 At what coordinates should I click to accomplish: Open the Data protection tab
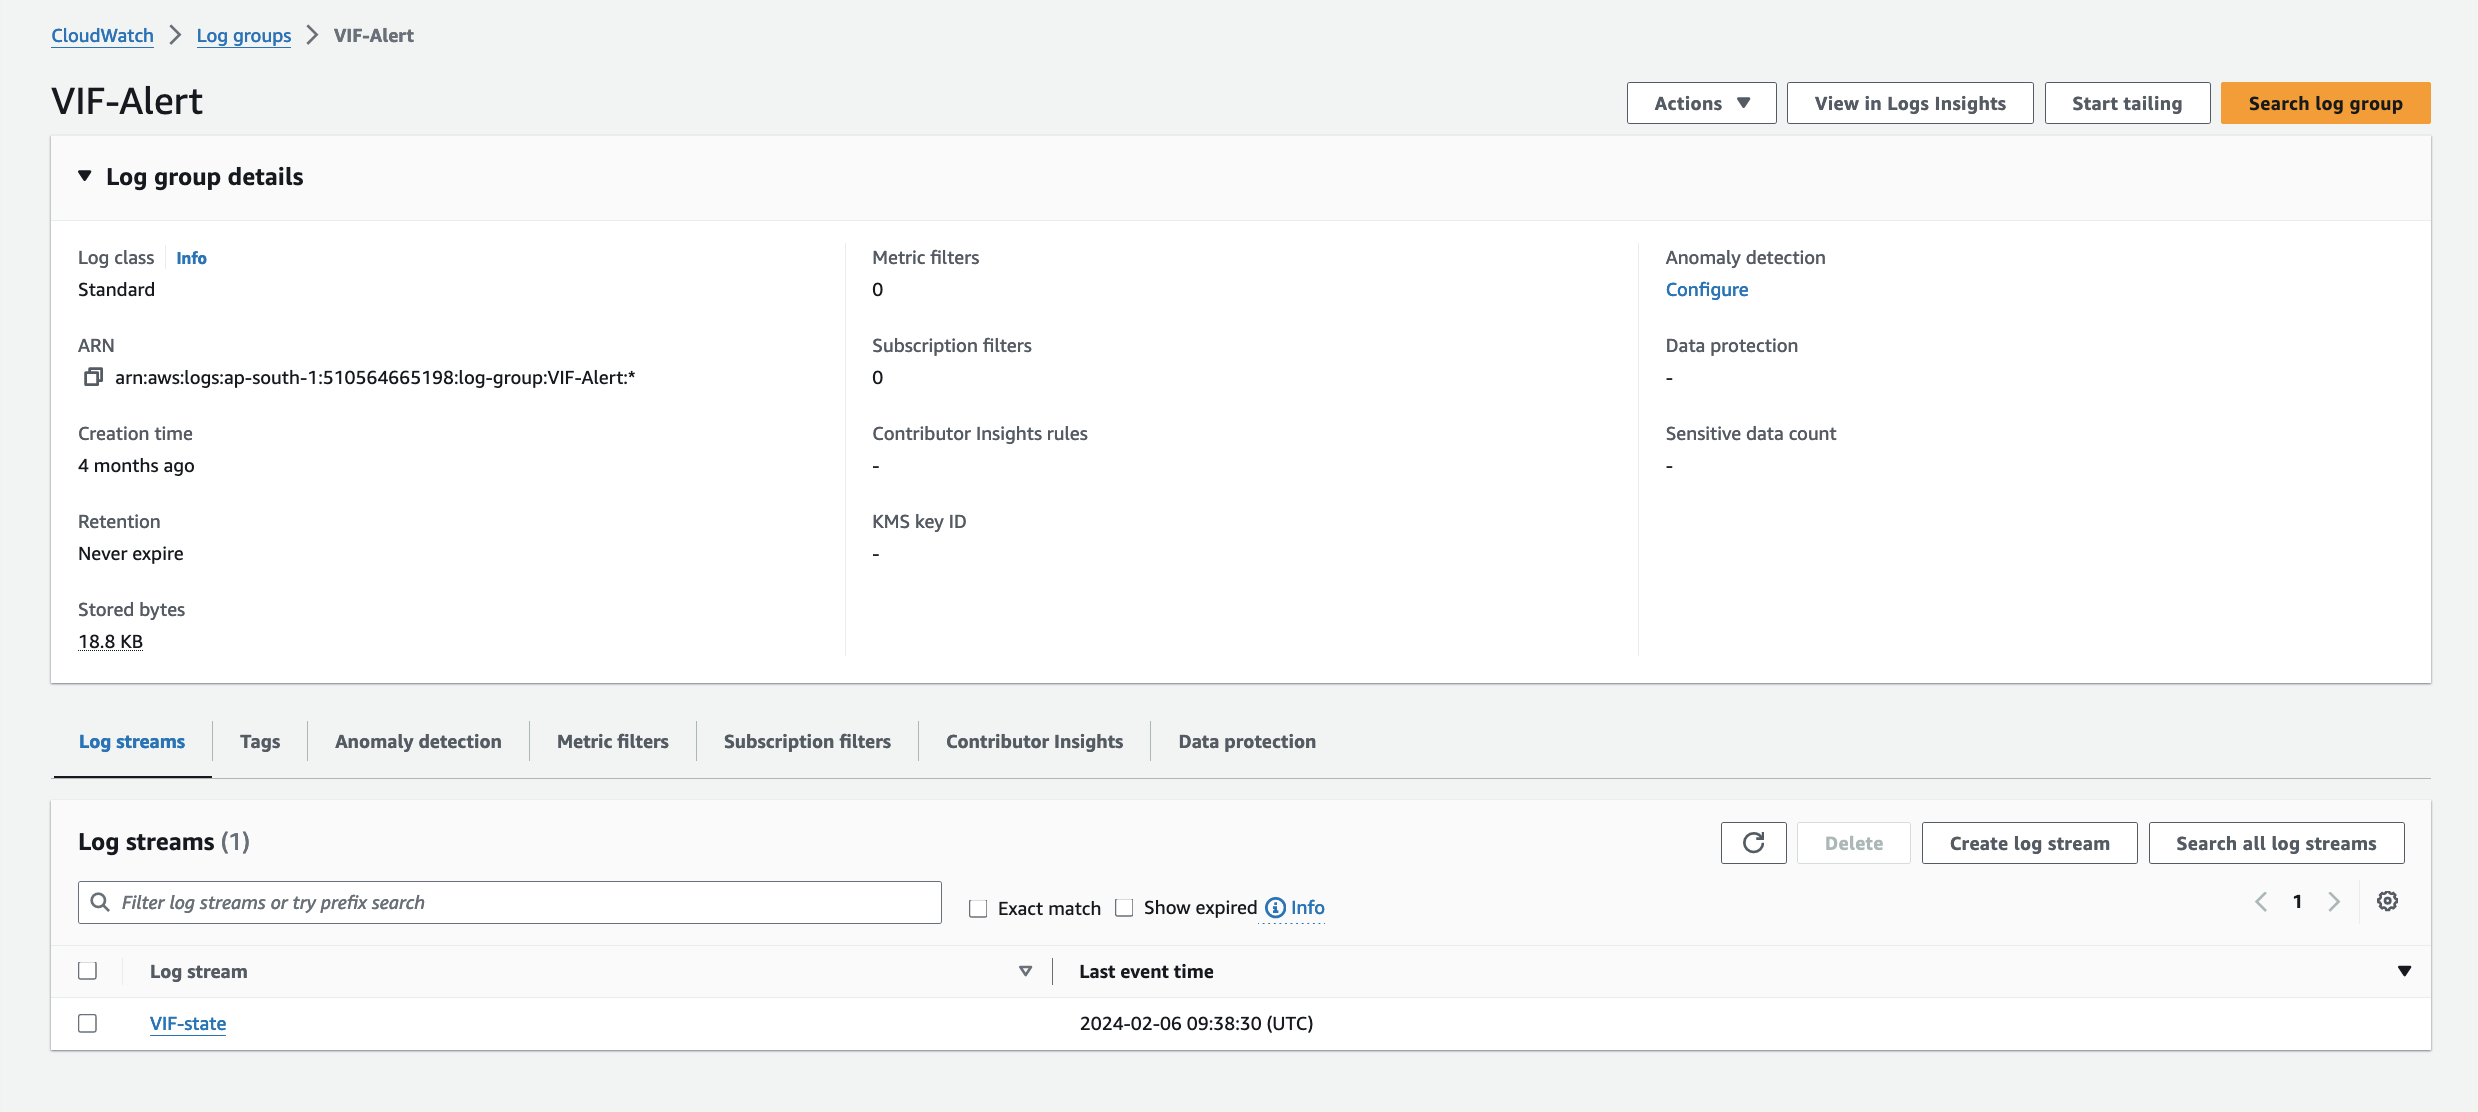(1246, 741)
